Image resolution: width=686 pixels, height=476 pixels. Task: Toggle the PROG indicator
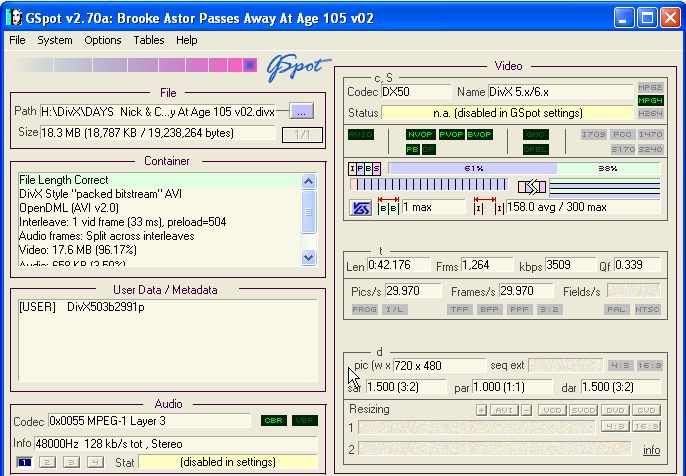click(x=364, y=310)
